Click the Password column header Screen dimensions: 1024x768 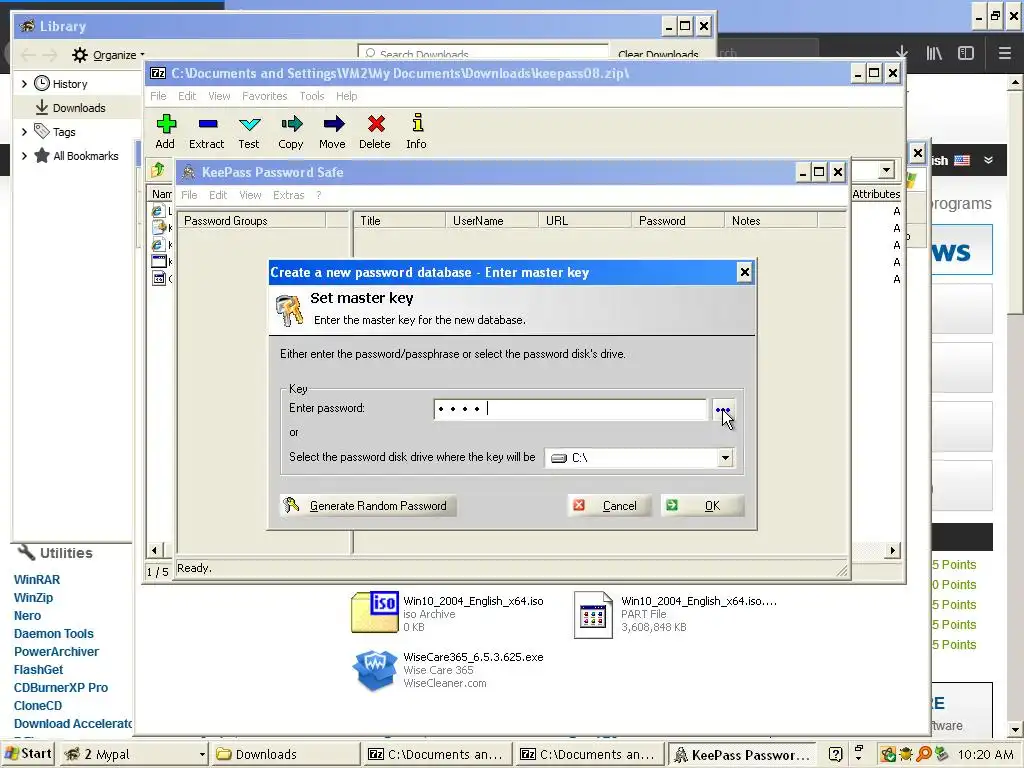click(x=677, y=221)
